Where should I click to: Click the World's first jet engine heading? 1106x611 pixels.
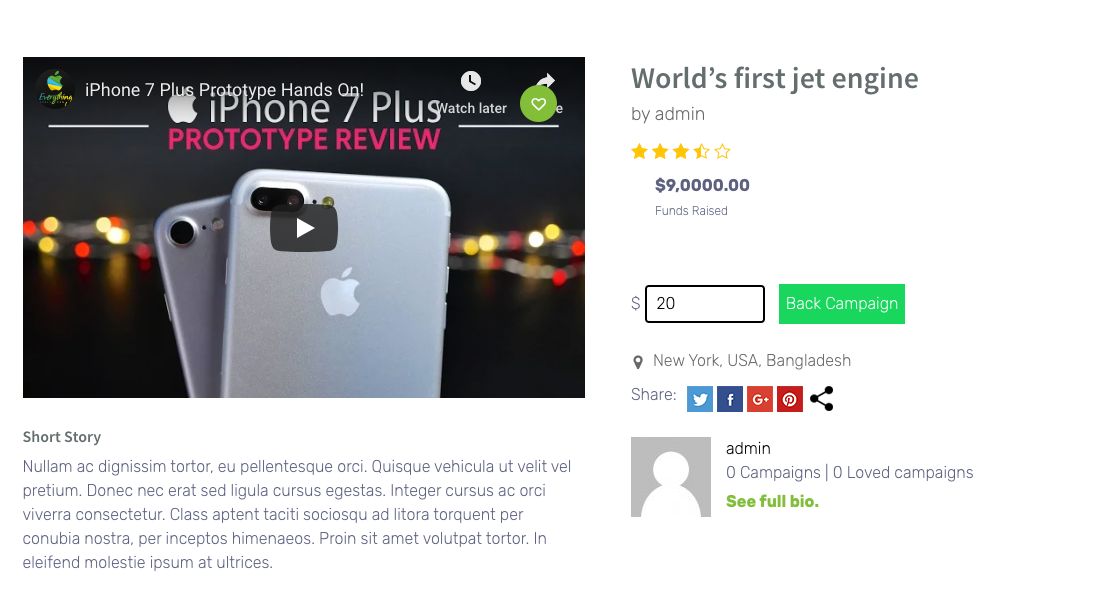pyautogui.click(x=774, y=78)
